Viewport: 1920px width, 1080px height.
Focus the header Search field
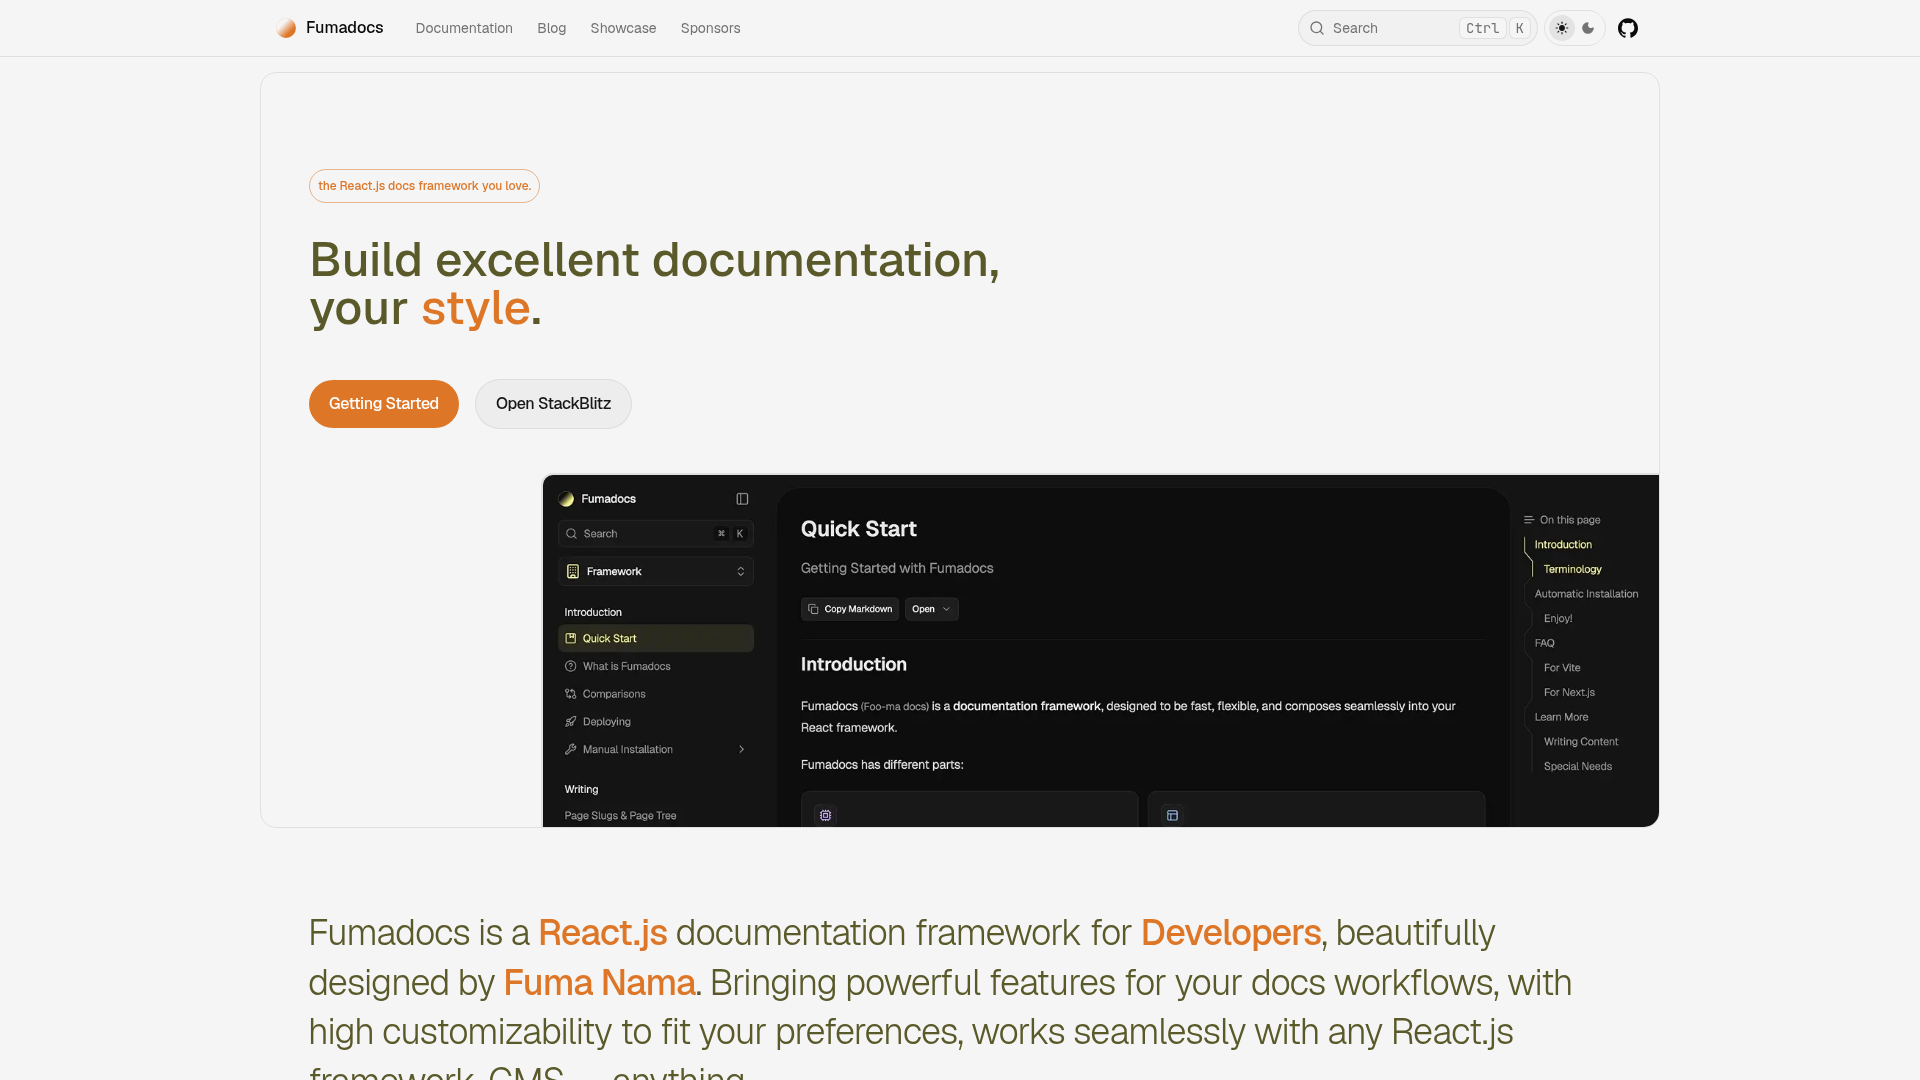pos(1417,28)
